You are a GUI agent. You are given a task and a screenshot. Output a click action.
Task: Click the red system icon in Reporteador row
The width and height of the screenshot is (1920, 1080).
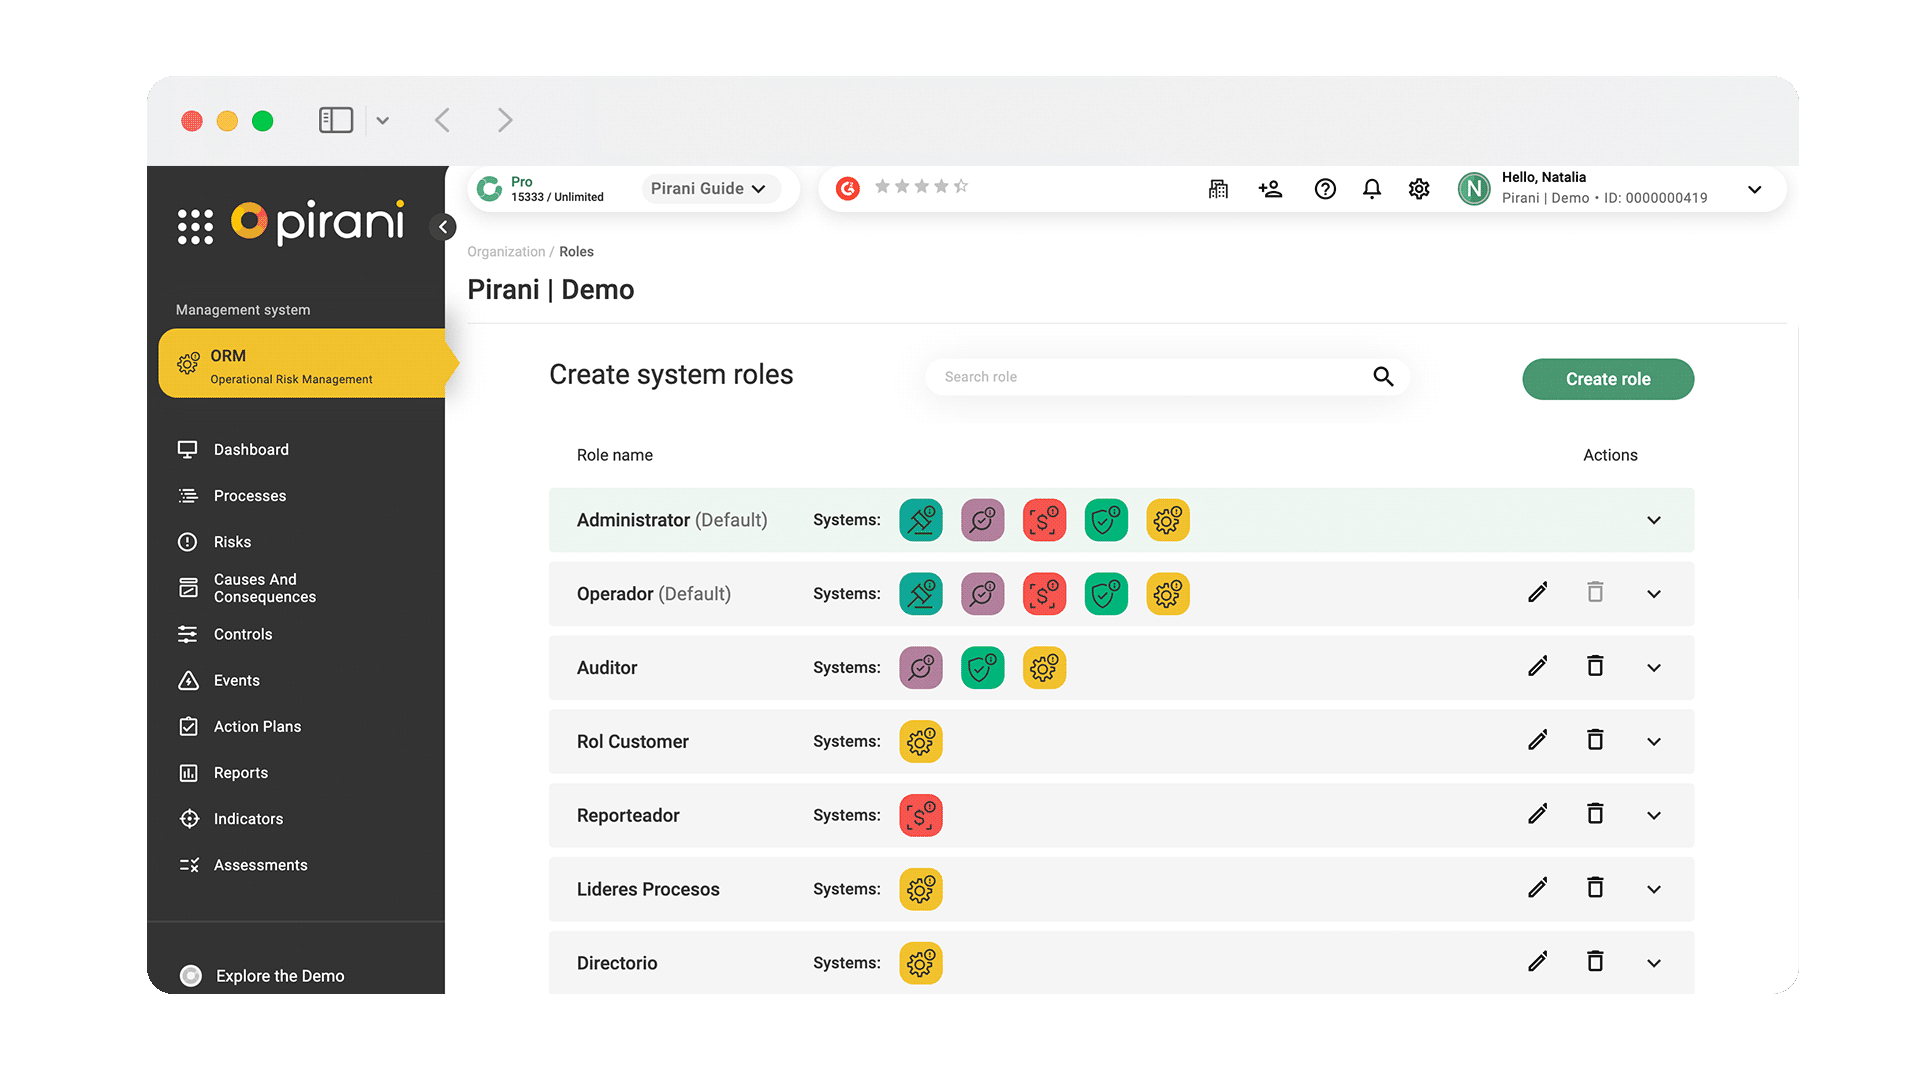pos(920,815)
